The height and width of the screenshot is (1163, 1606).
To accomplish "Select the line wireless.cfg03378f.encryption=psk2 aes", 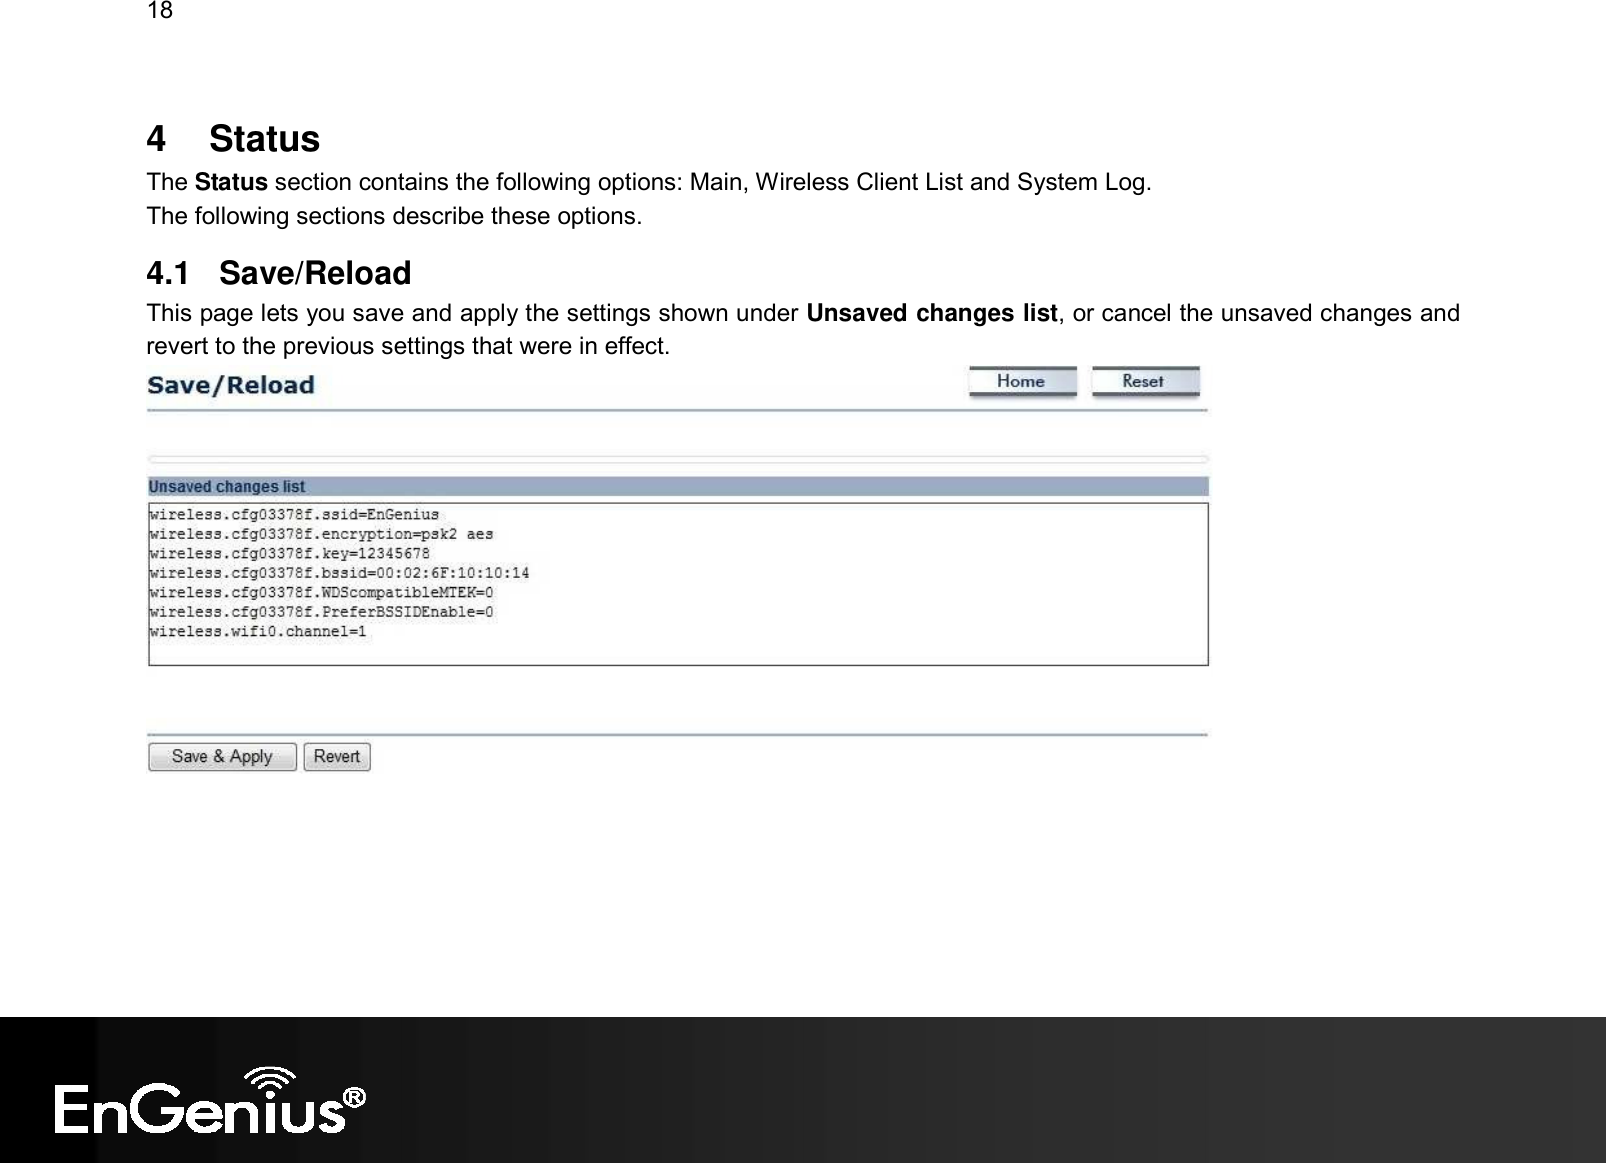I will (321, 534).
